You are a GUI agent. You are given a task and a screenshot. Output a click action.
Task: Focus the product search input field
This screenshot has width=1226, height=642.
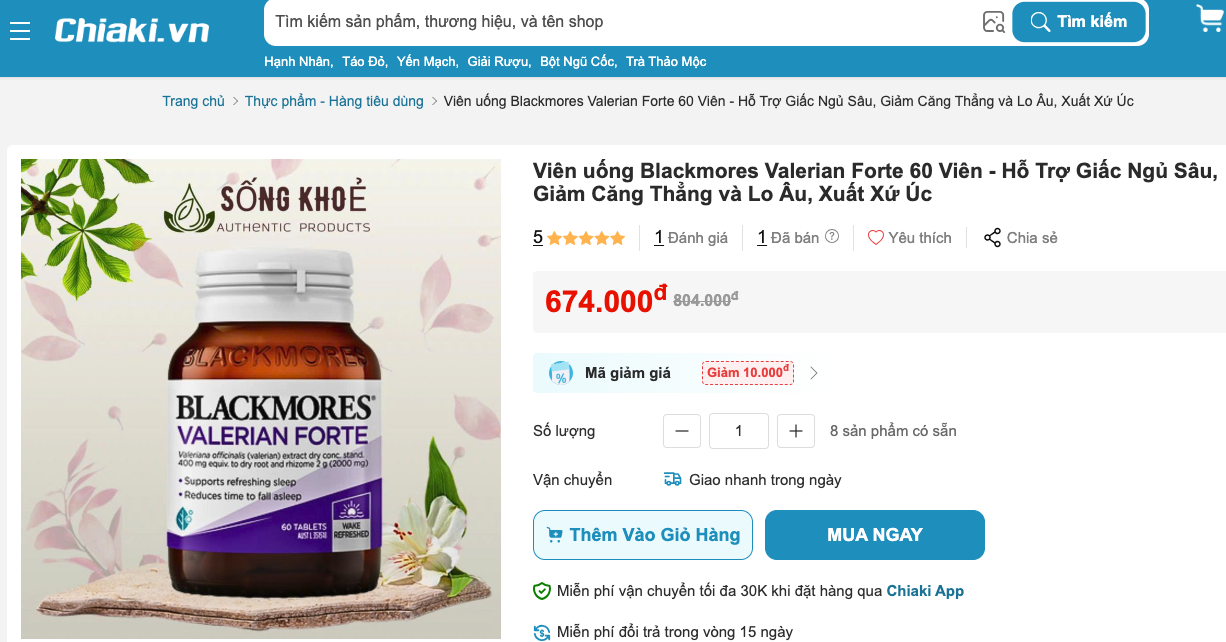(620, 22)
